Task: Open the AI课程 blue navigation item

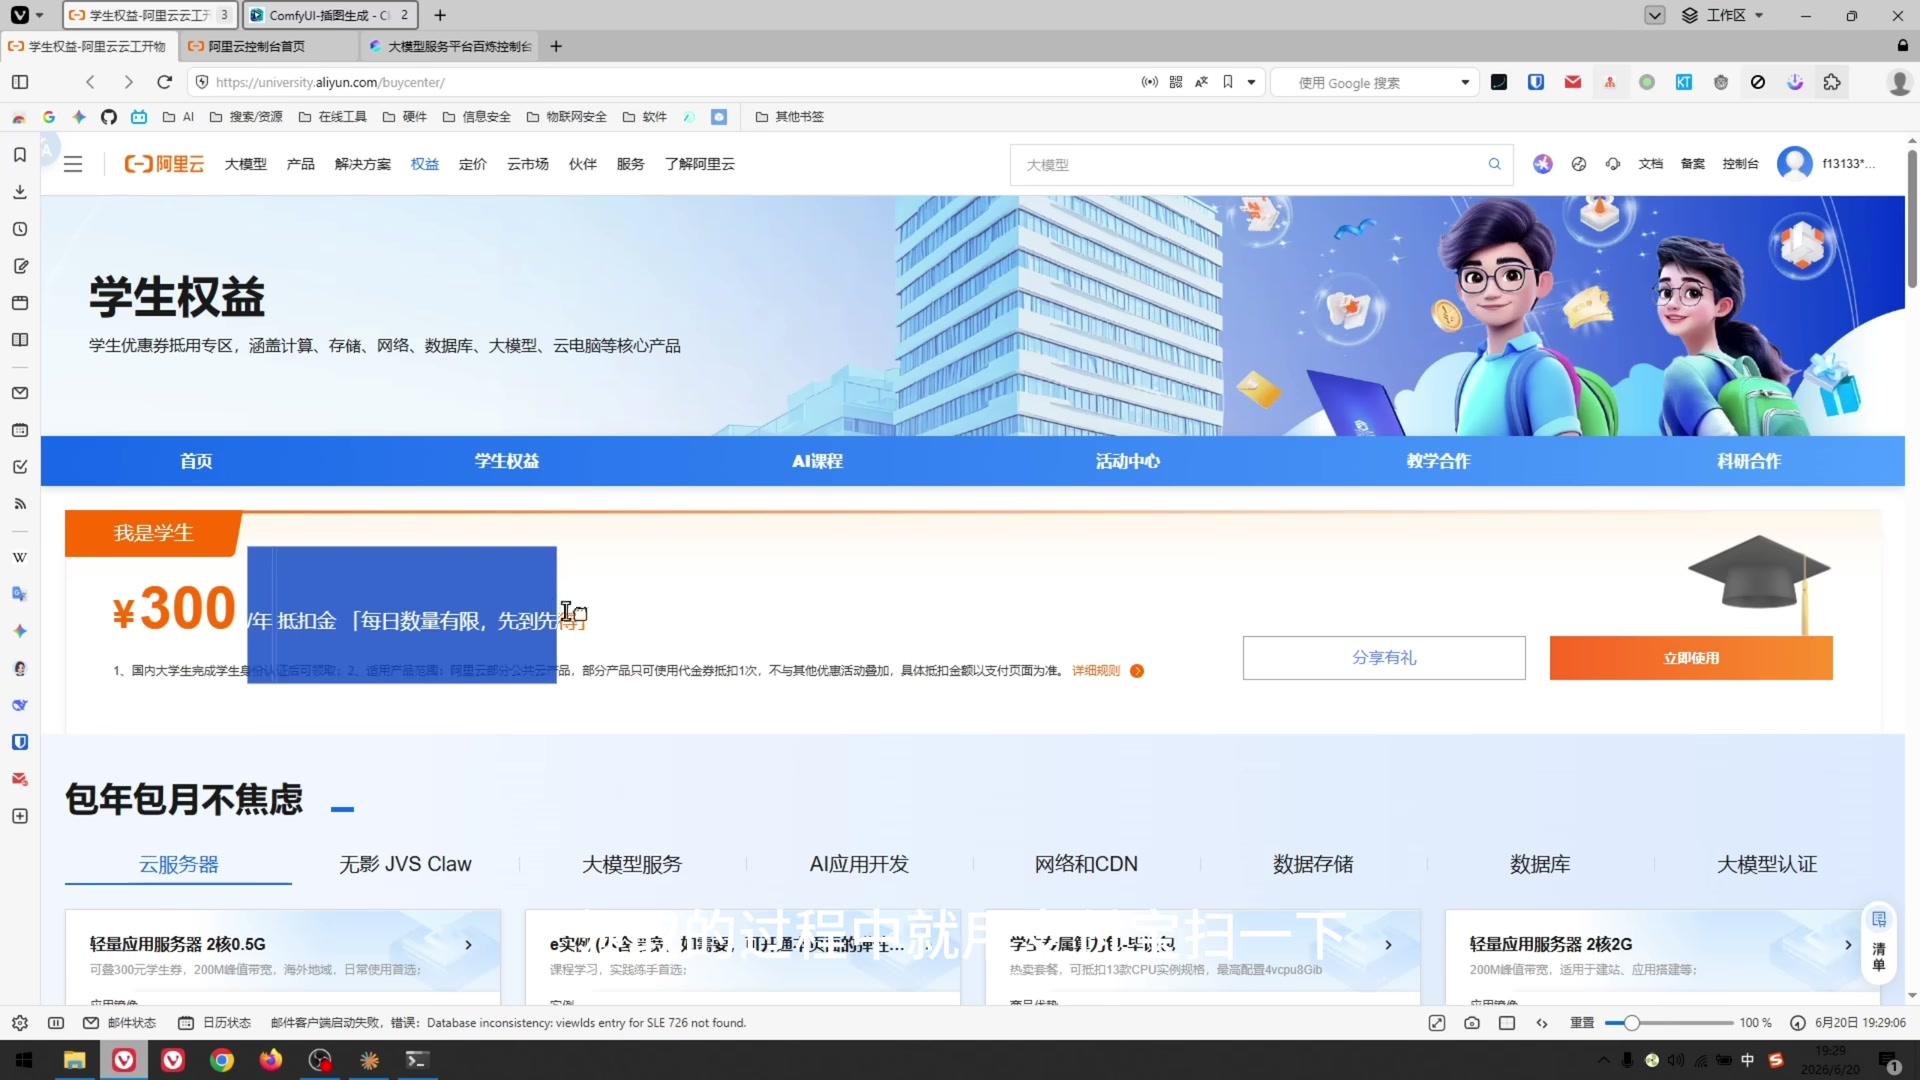Action: pos(817,461)
